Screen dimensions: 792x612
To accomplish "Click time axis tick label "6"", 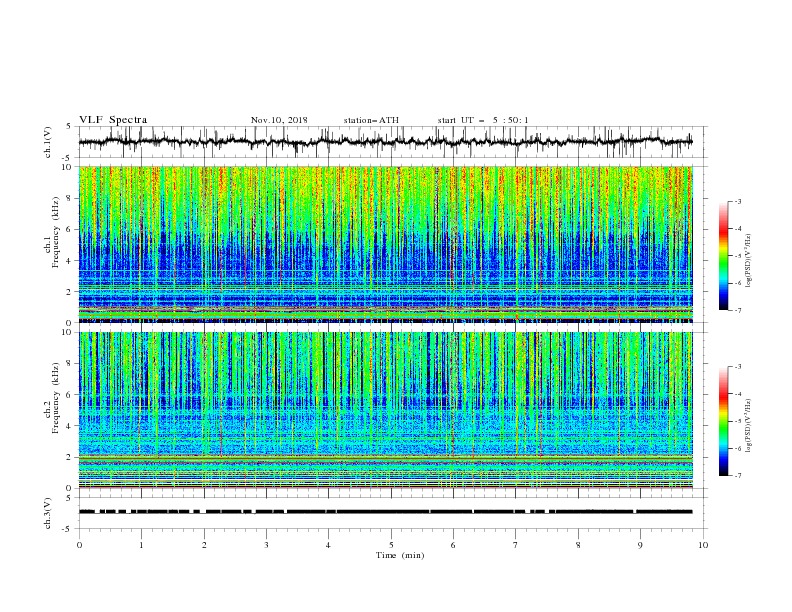I will click(x=453, y=545).
